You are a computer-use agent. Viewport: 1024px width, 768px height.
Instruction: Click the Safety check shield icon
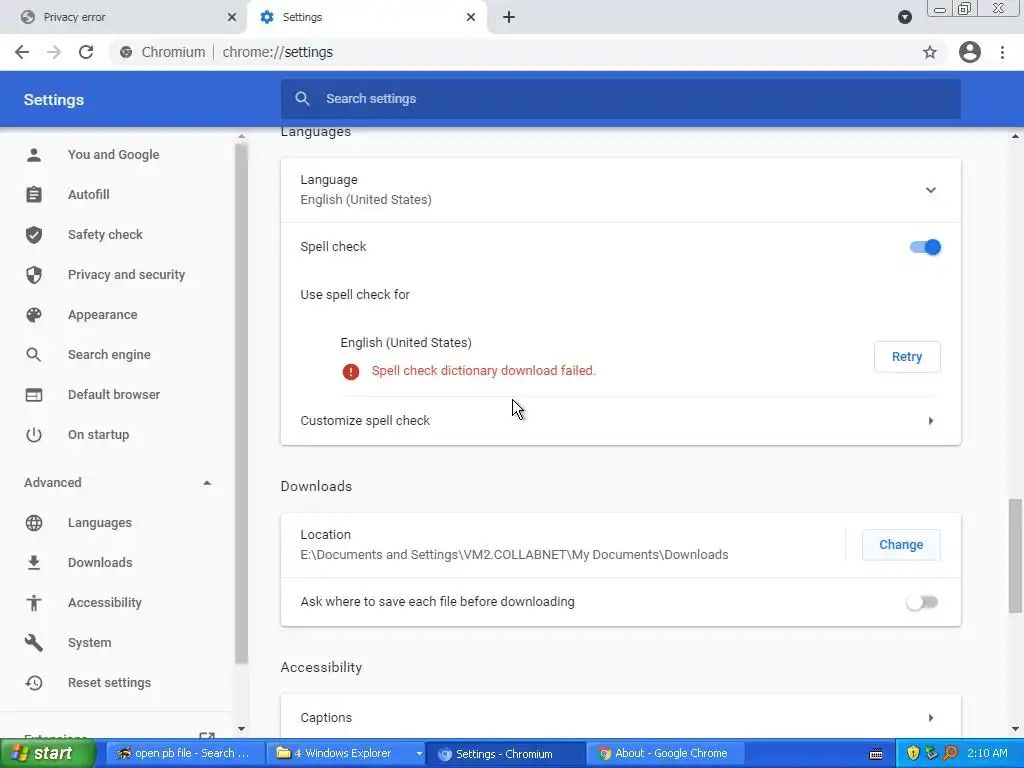[x=34, y=234]
